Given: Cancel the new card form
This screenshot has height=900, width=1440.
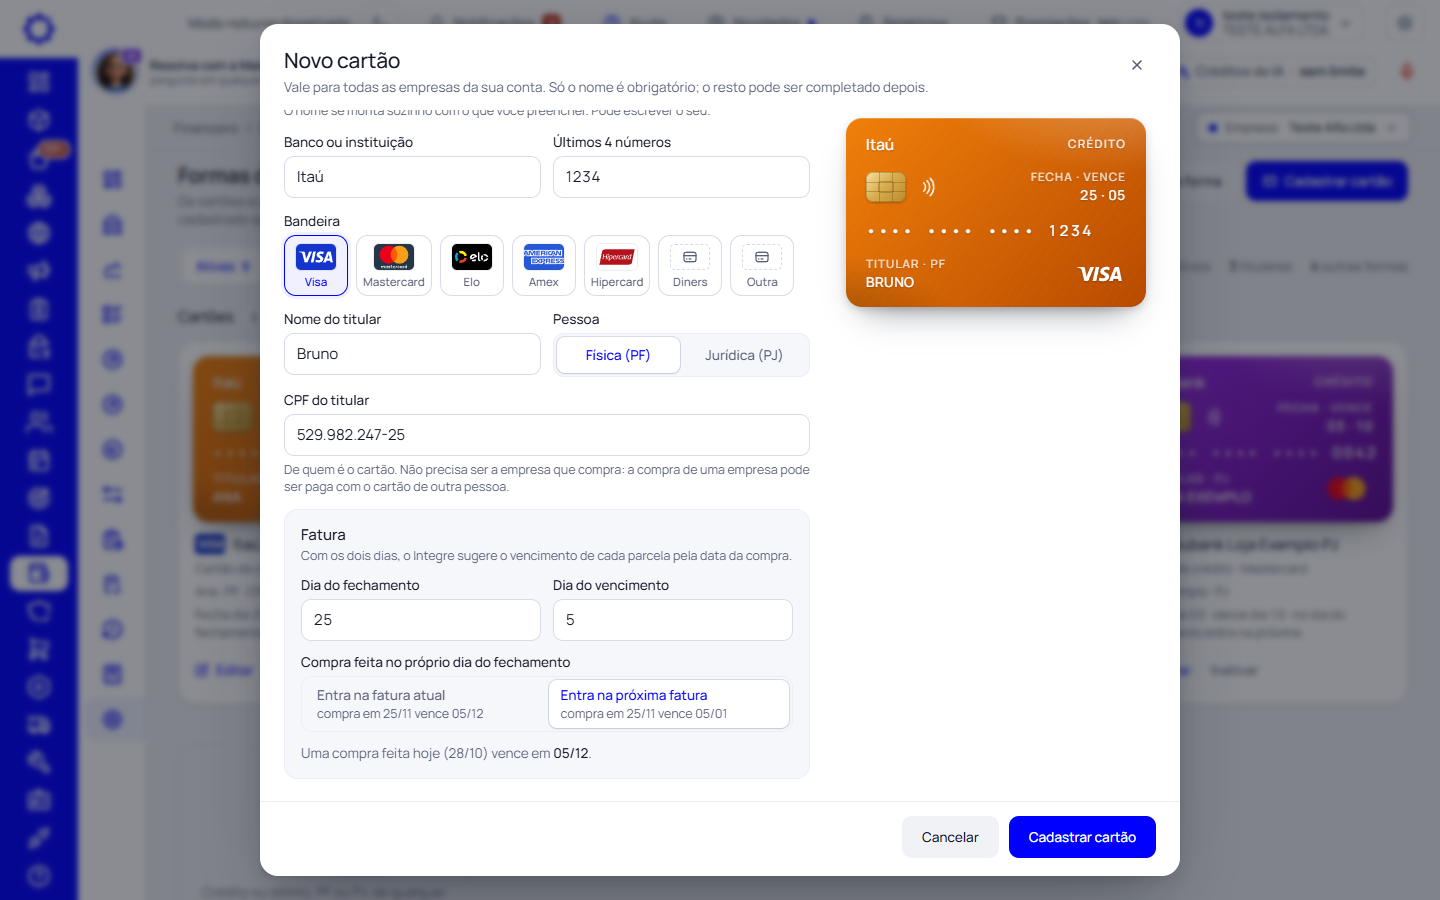Looking at the screenshot, I should 950,837.
